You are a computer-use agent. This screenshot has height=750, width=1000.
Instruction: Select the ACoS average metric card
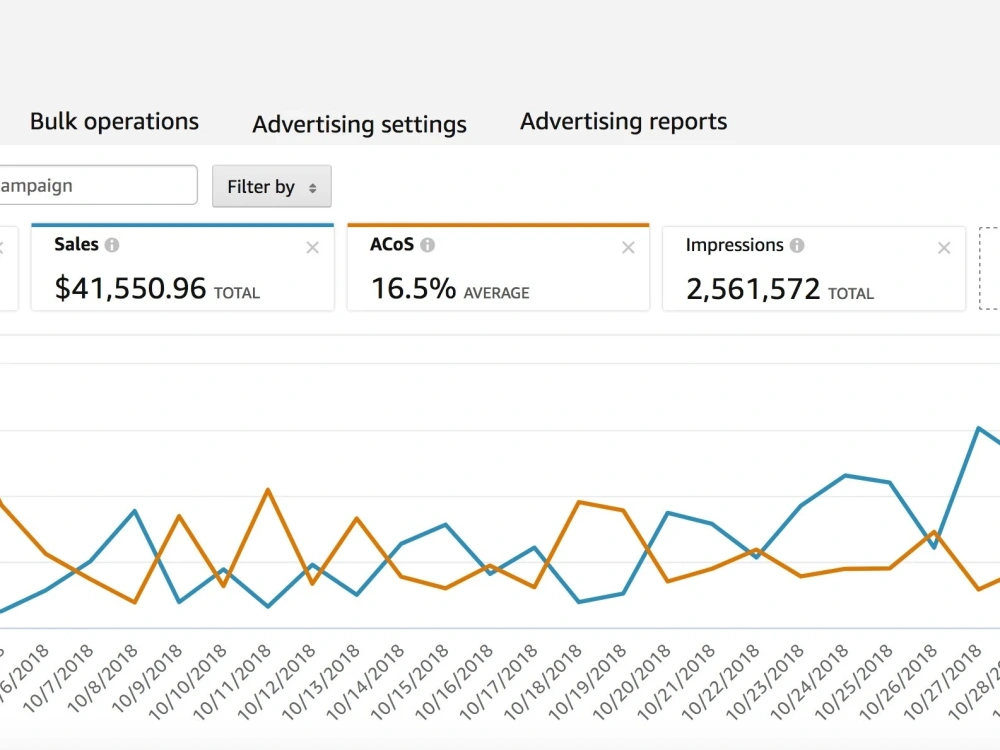[x=498, y=268]
